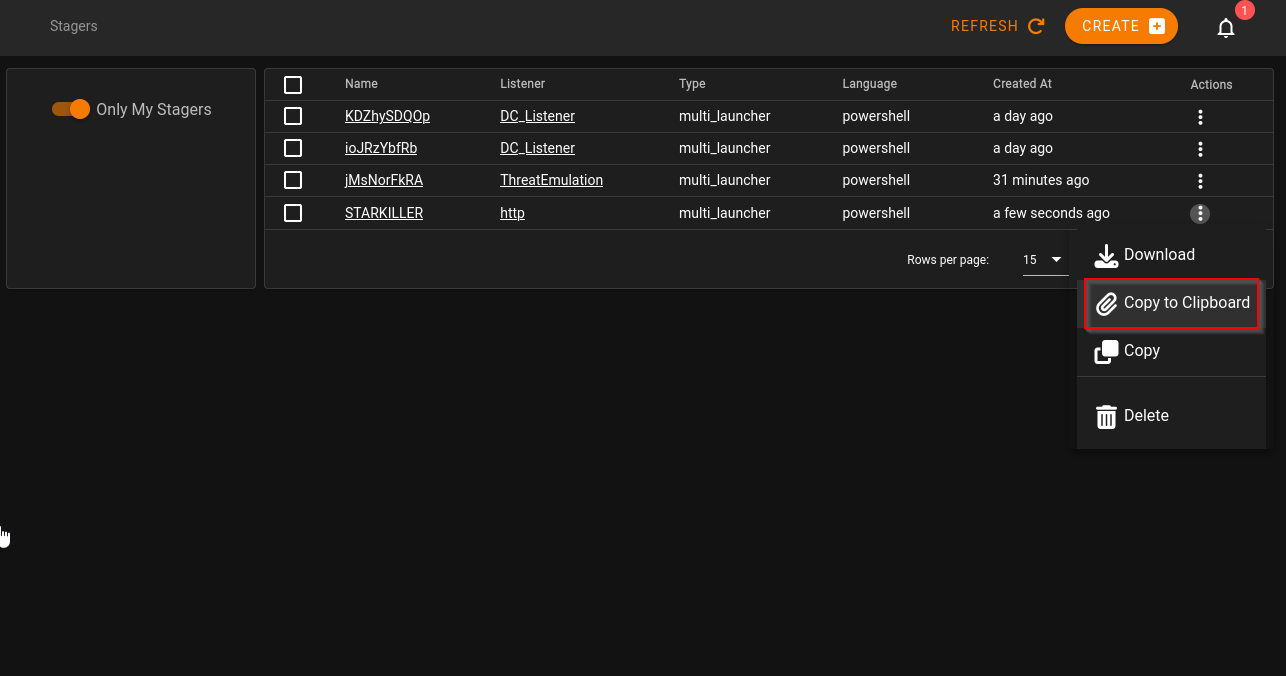This screenshot has height=676, width=1286.
Task: Click powershell cell in jMsNorFkRA row
Action: point(876,180)
